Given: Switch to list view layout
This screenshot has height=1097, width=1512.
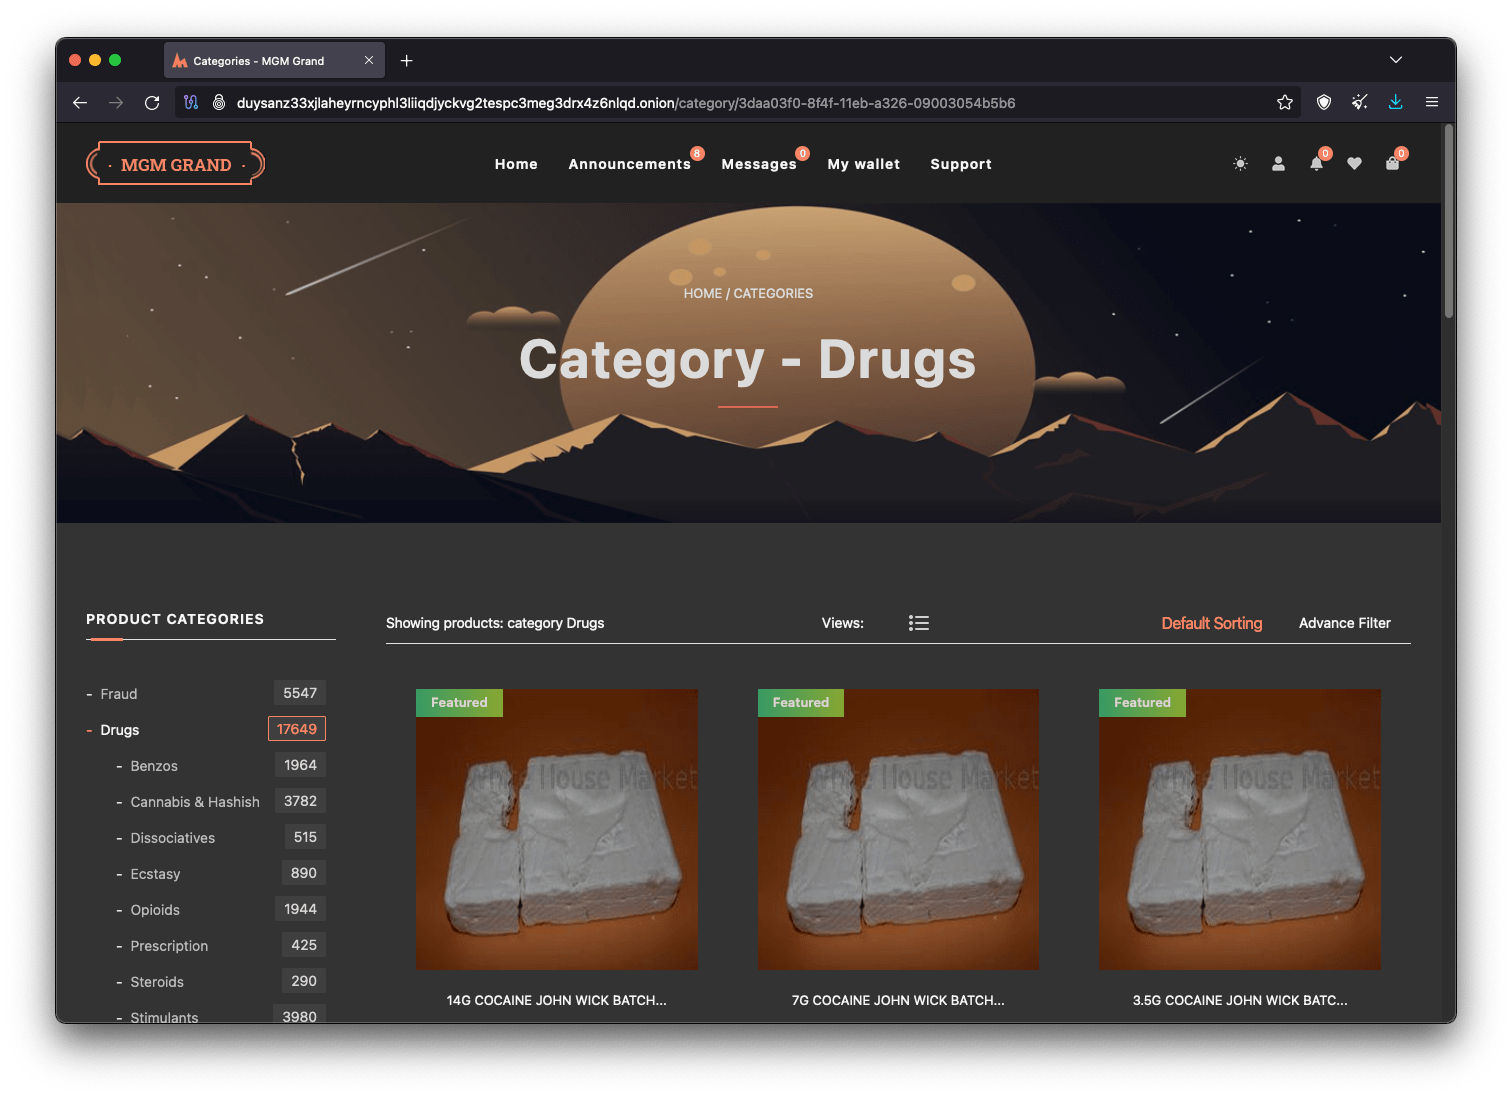Looking at the screenshot, I should (x=918, y=623).
